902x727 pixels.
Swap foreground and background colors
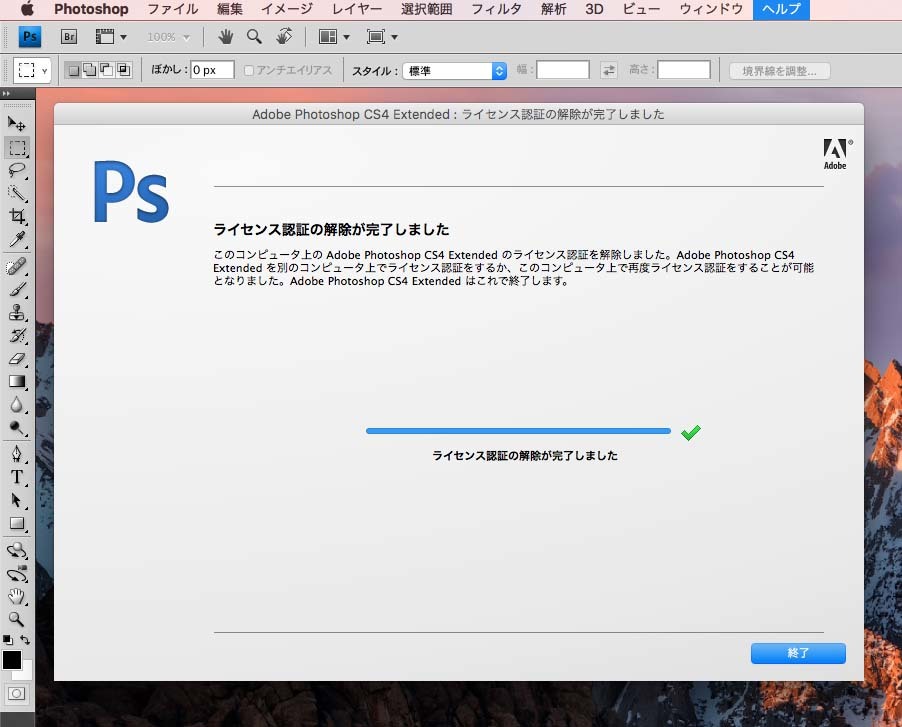pos(26,639)
